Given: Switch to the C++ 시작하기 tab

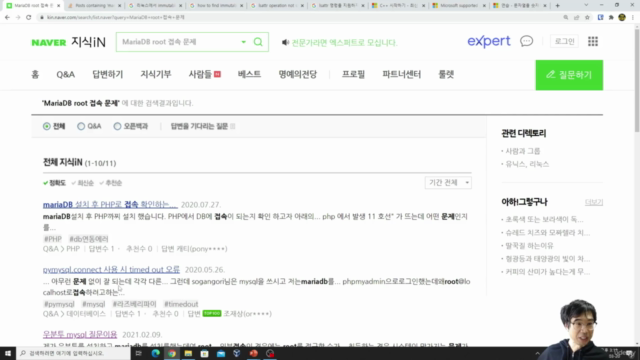Looking at the screenshot, I should click(x=398, y=5).
